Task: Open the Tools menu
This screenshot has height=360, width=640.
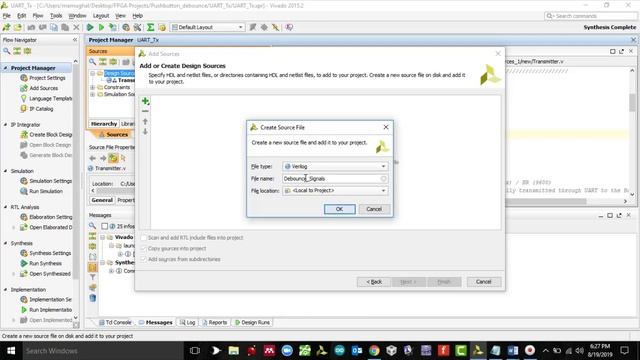Action: point(56,16)
